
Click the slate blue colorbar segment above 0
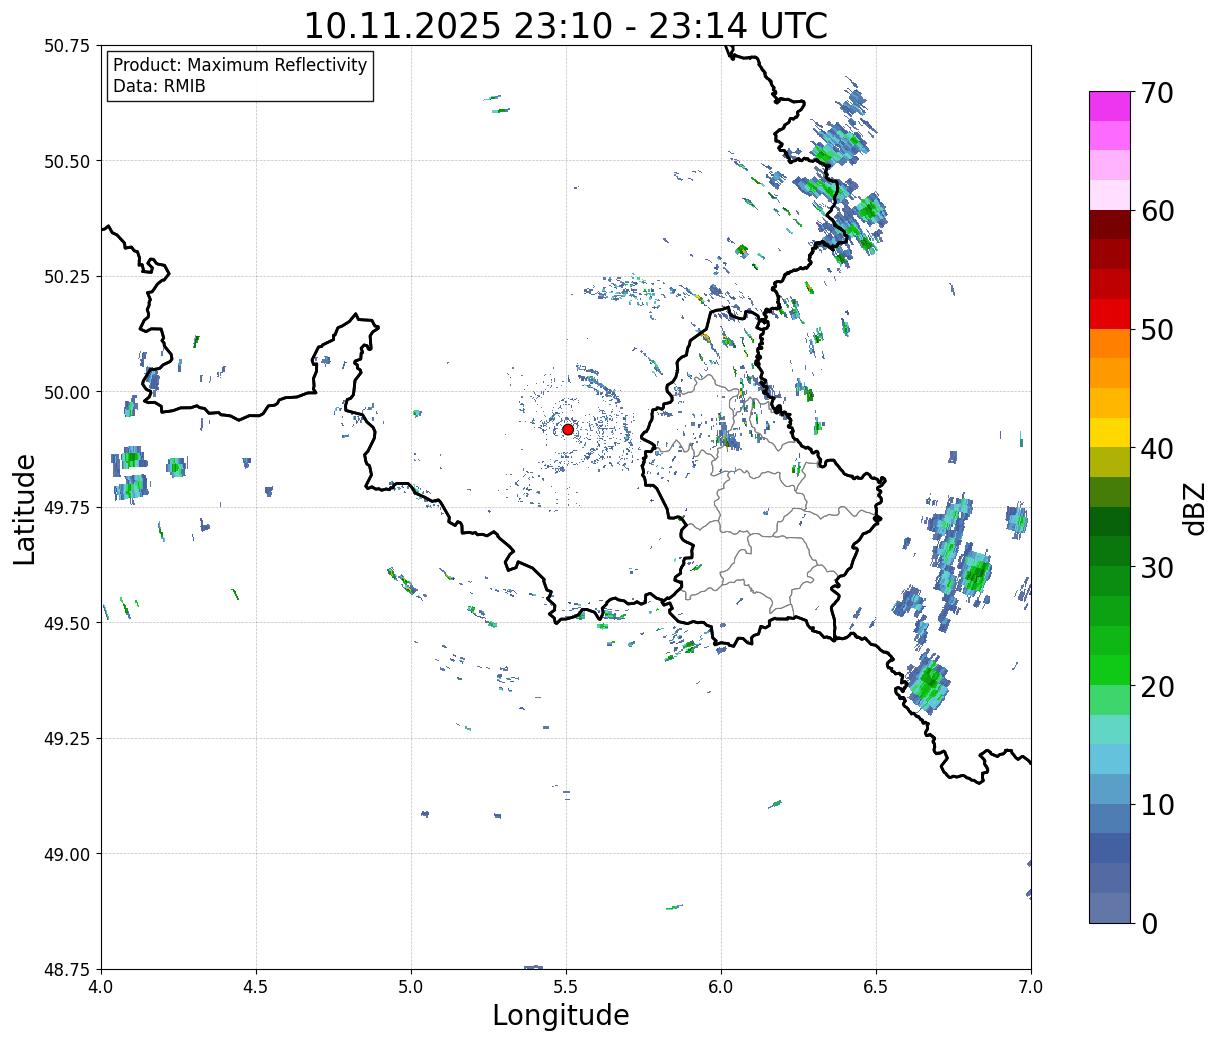click(x=1110, y=907)
